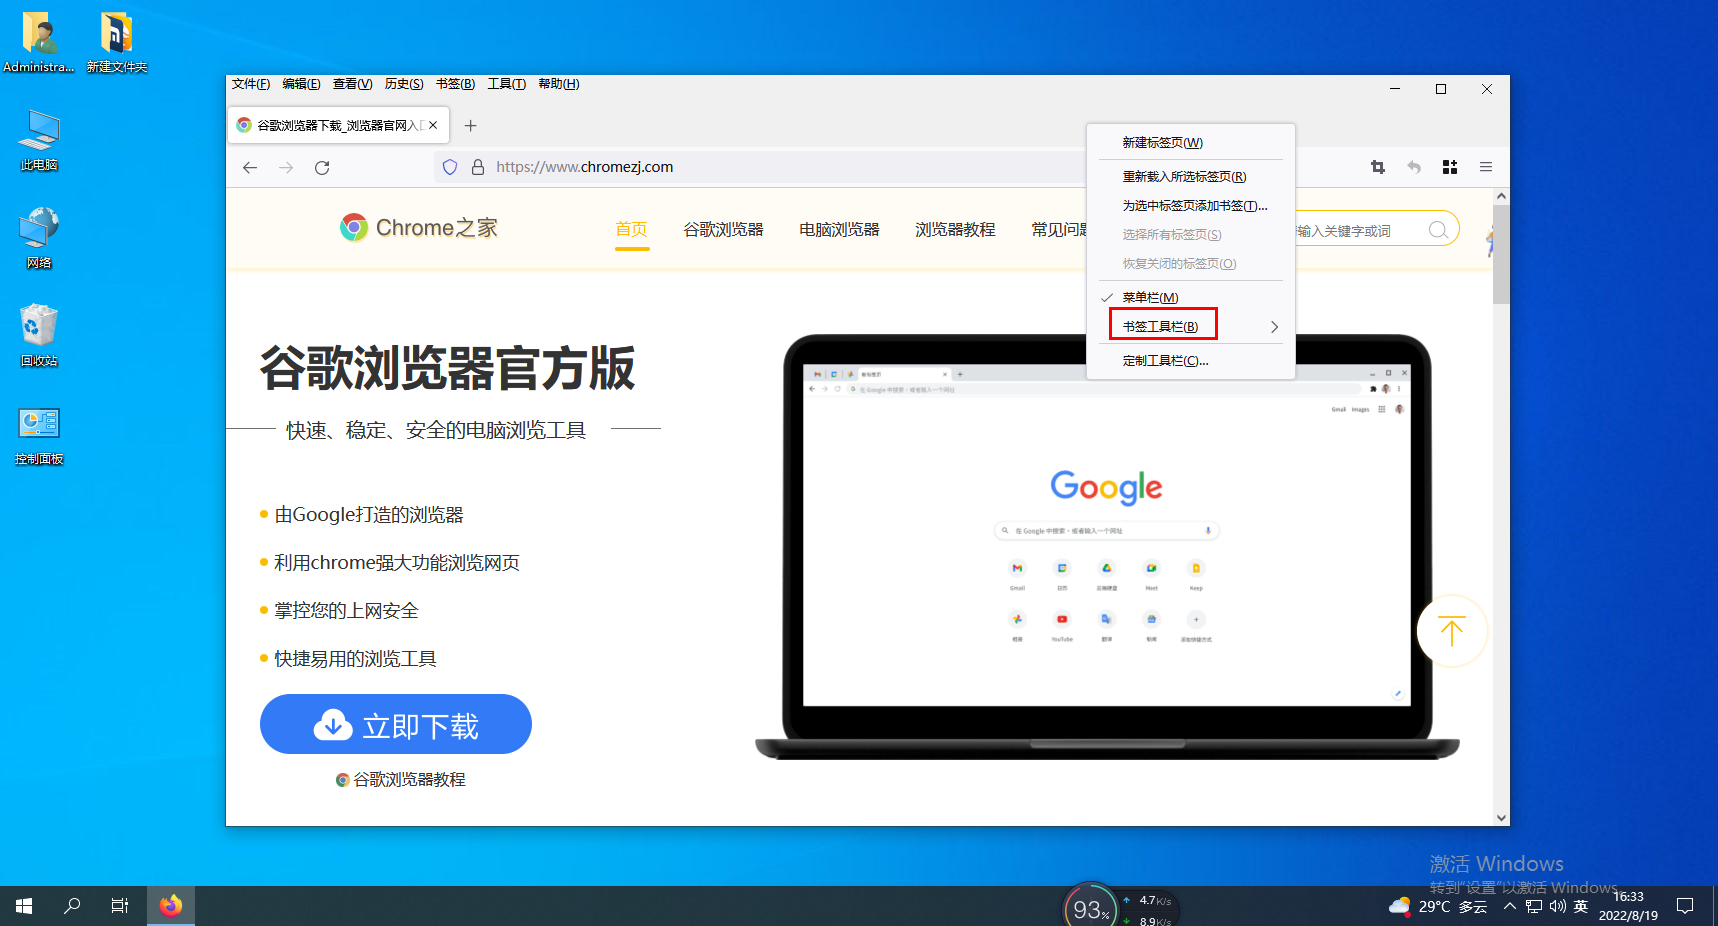This screenshot has width=1718, height=926.
Task: Click the 立即下载 download button
Action: tap(396, 724)
